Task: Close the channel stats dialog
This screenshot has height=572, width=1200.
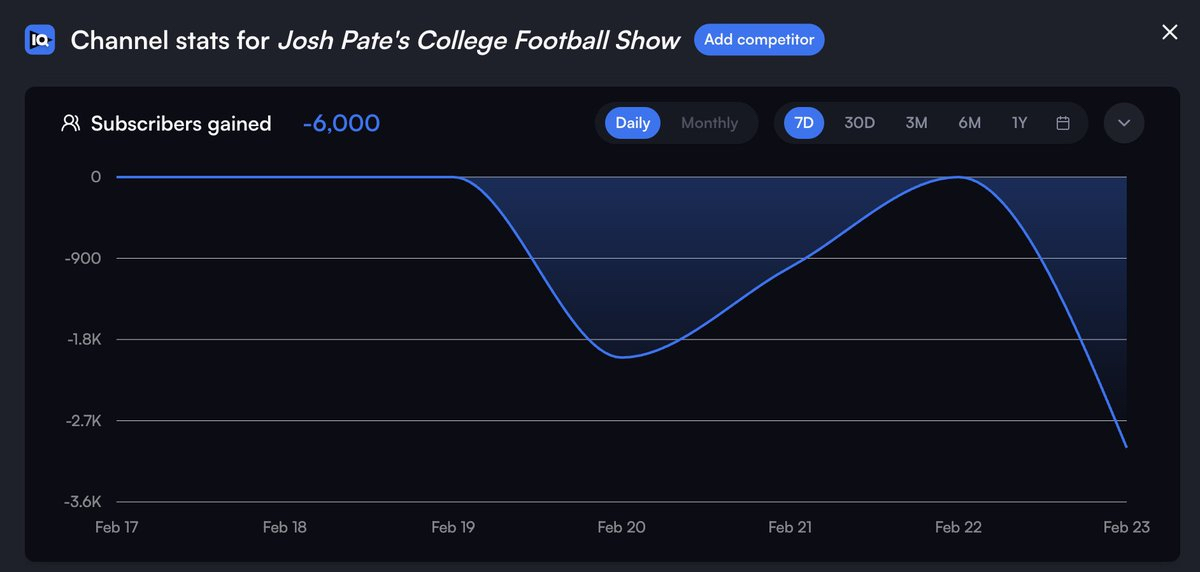Action: [x=1169, y=32]
